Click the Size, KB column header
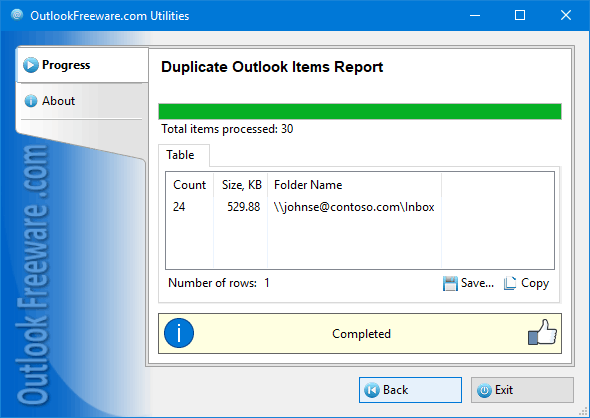This screenshot has height=418, width=590. tap(241, 185)
